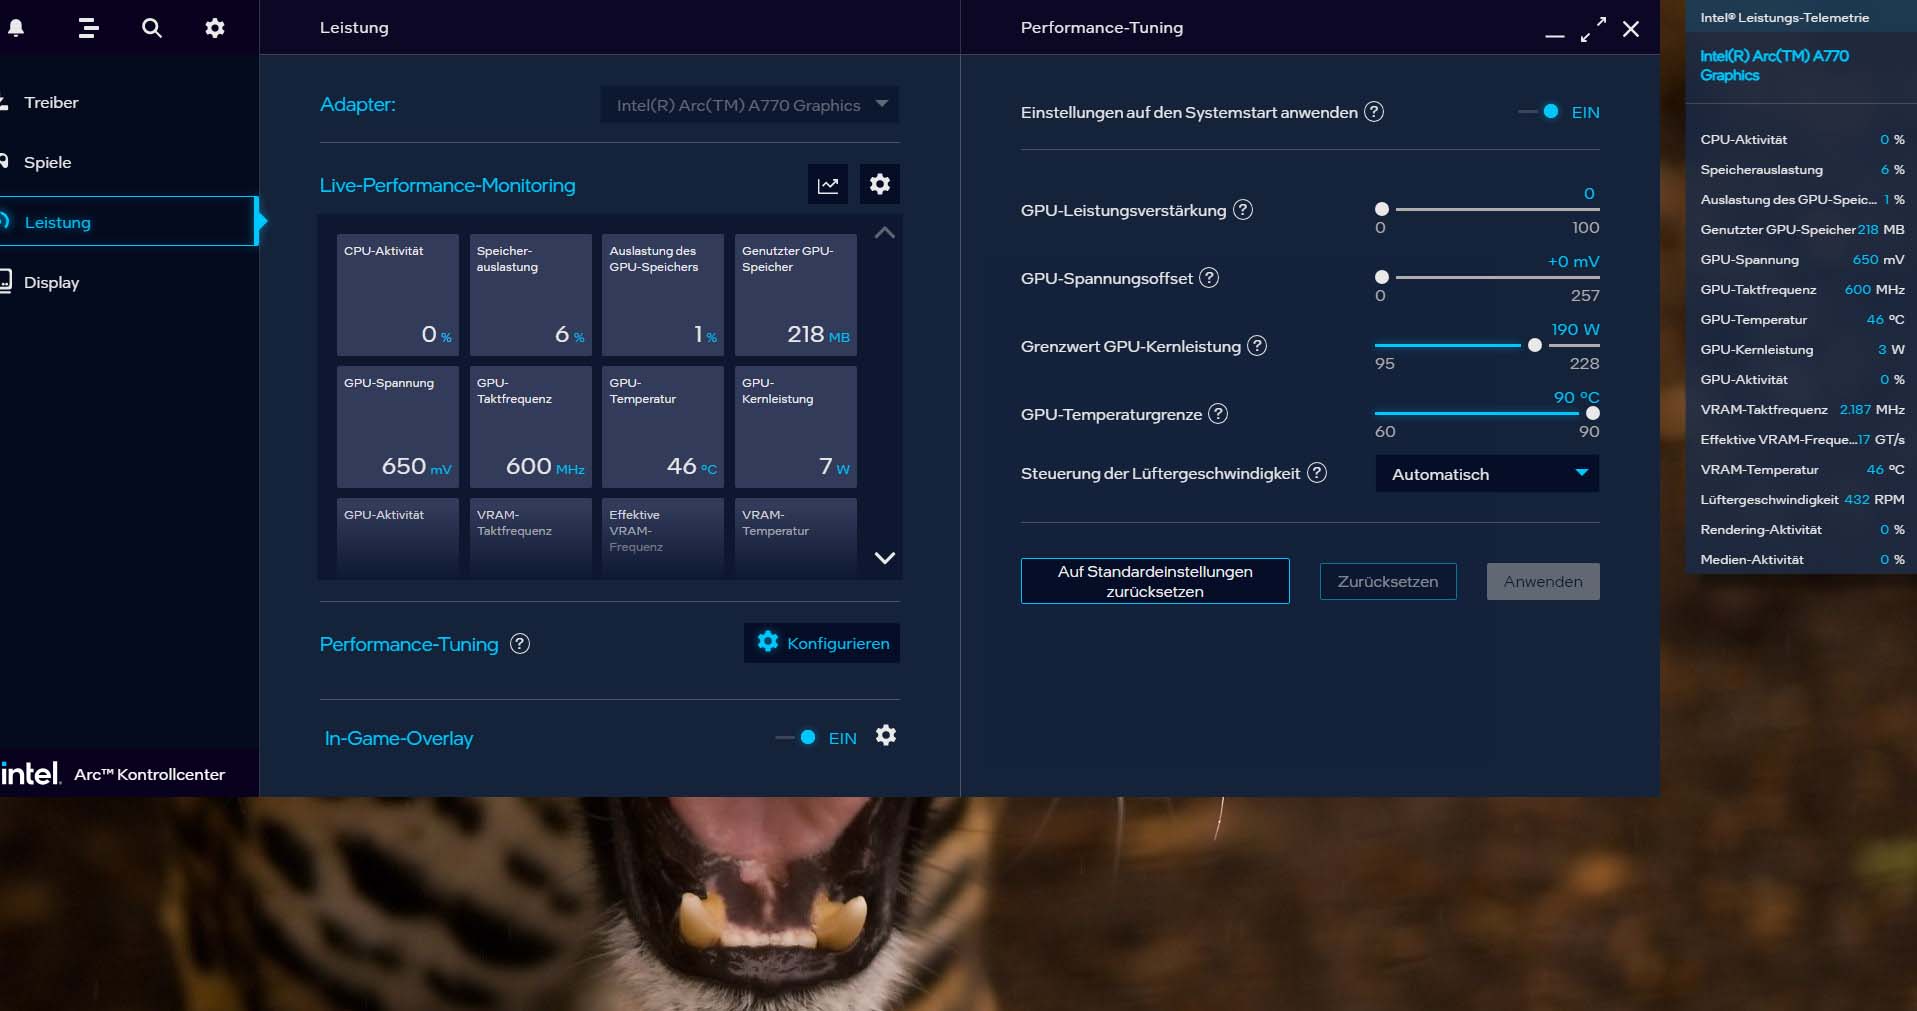Click the GPU-Spannungsoffset slider handle
Screen dimensions: 1917x1011
1382,277
